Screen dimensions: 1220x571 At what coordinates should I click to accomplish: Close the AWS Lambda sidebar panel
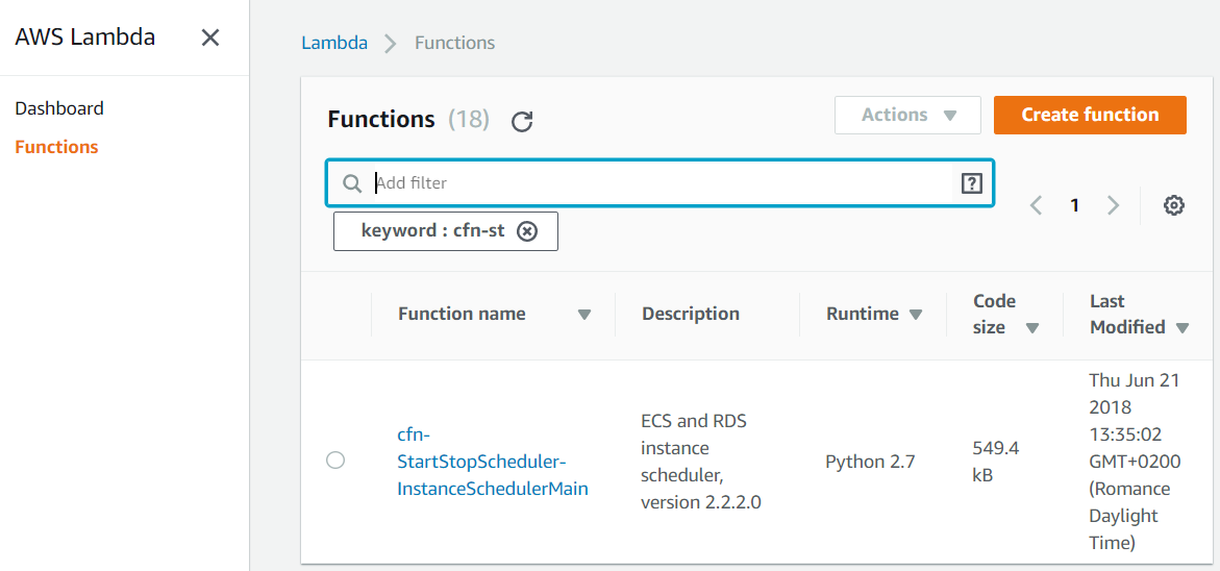coord(210,38)
